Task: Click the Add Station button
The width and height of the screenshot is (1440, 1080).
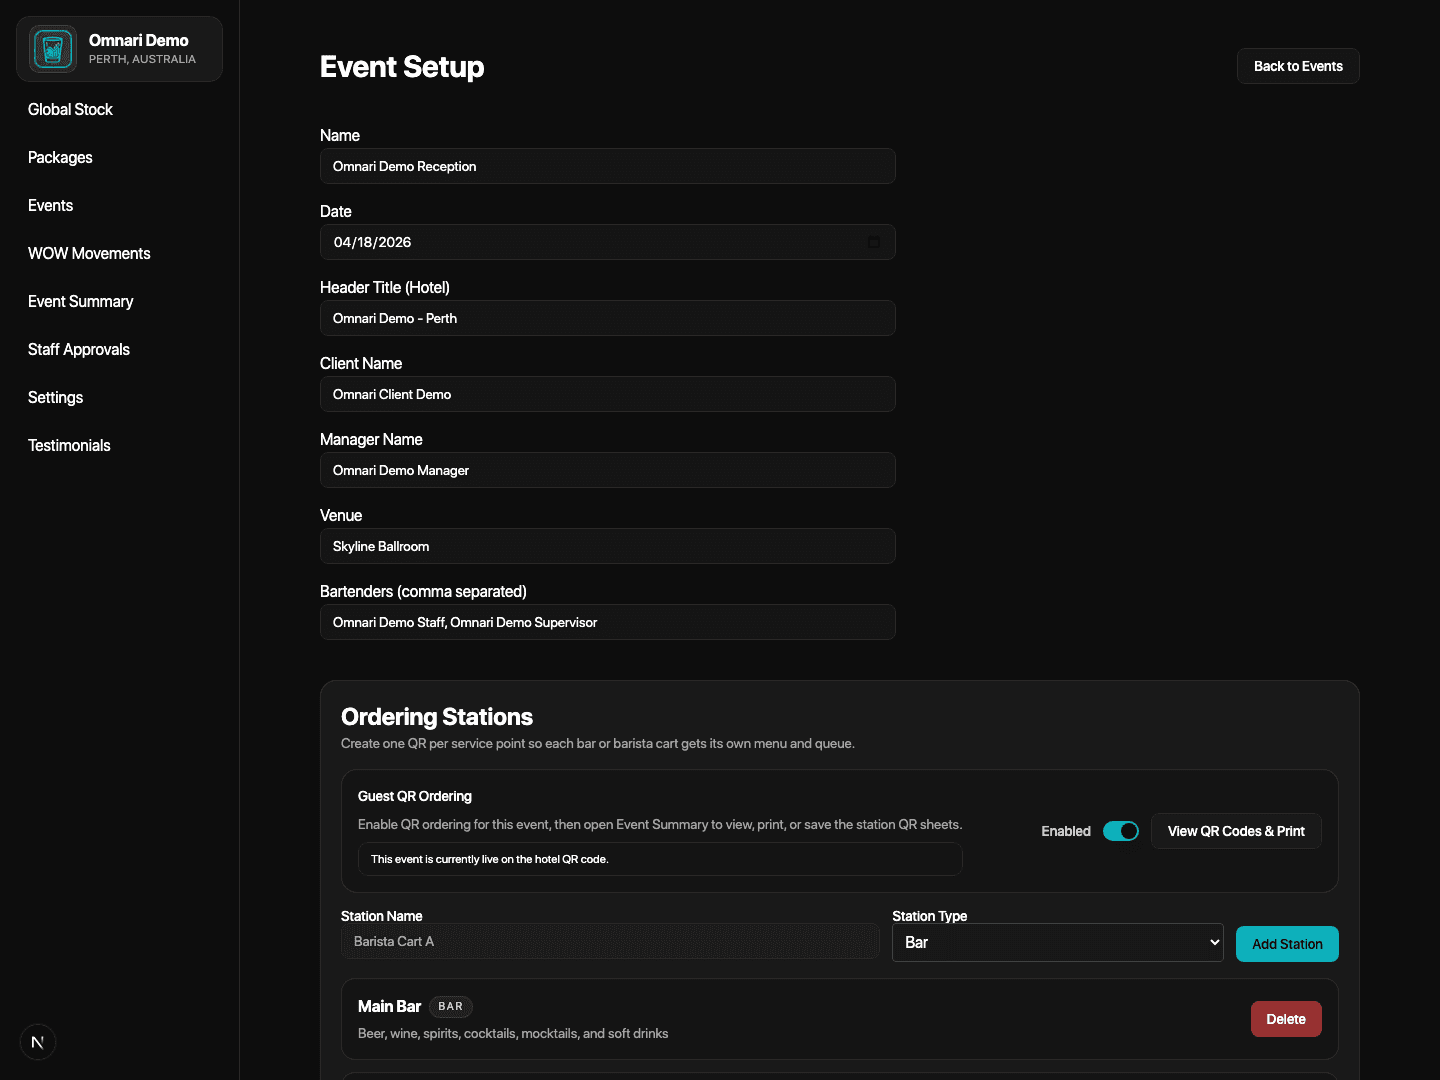Action: tap(1286, 944)
